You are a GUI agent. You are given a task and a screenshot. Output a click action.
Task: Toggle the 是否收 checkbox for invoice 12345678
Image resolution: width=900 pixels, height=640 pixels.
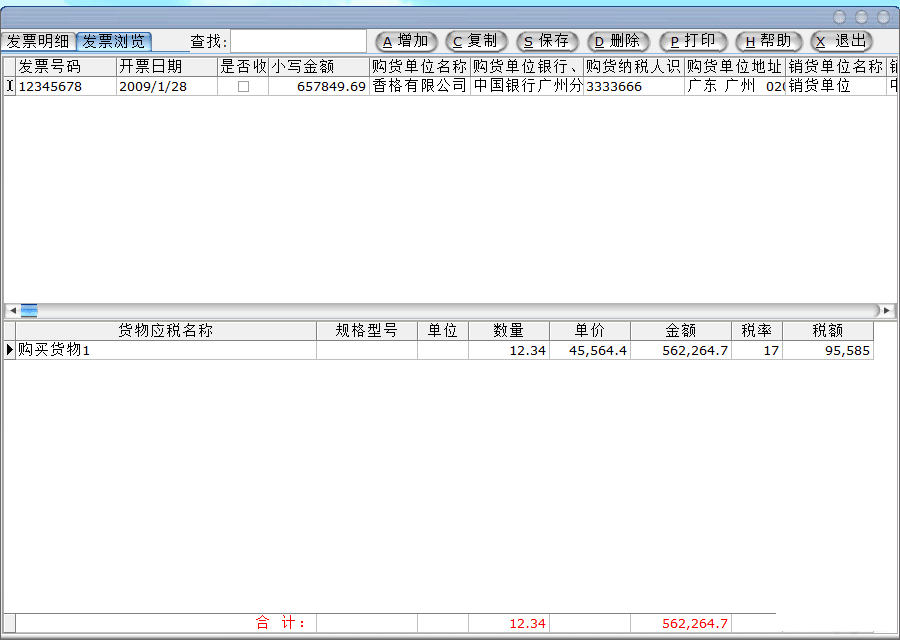pos(243,87)
